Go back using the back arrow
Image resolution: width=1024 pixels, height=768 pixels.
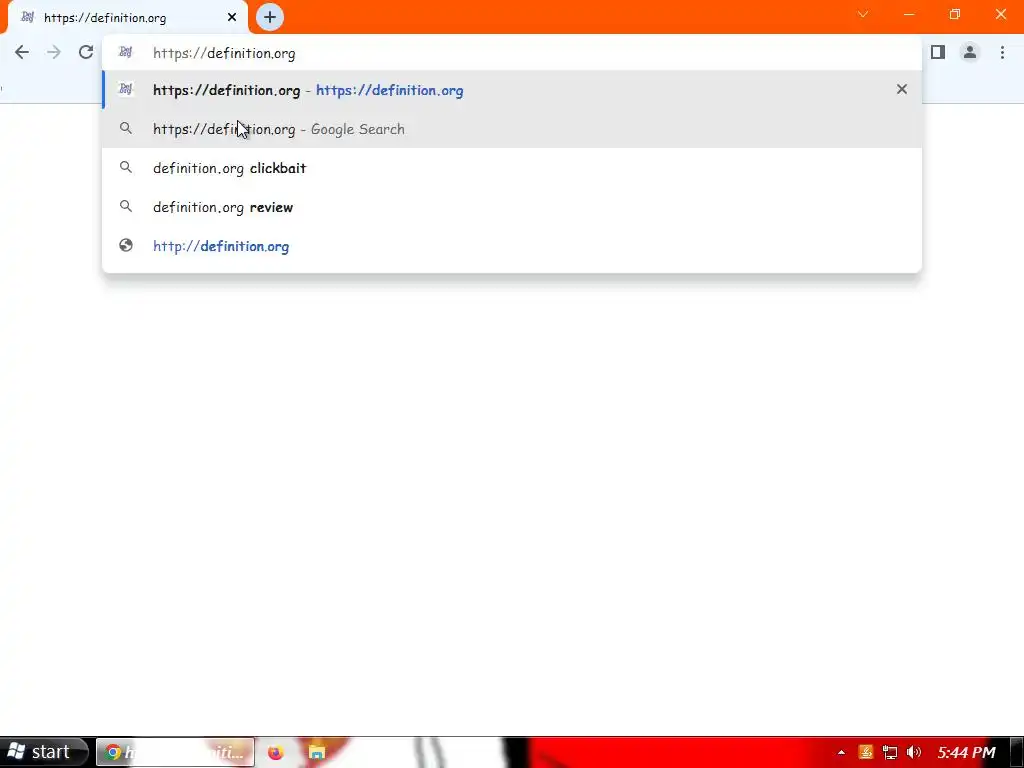coord(22,52)
